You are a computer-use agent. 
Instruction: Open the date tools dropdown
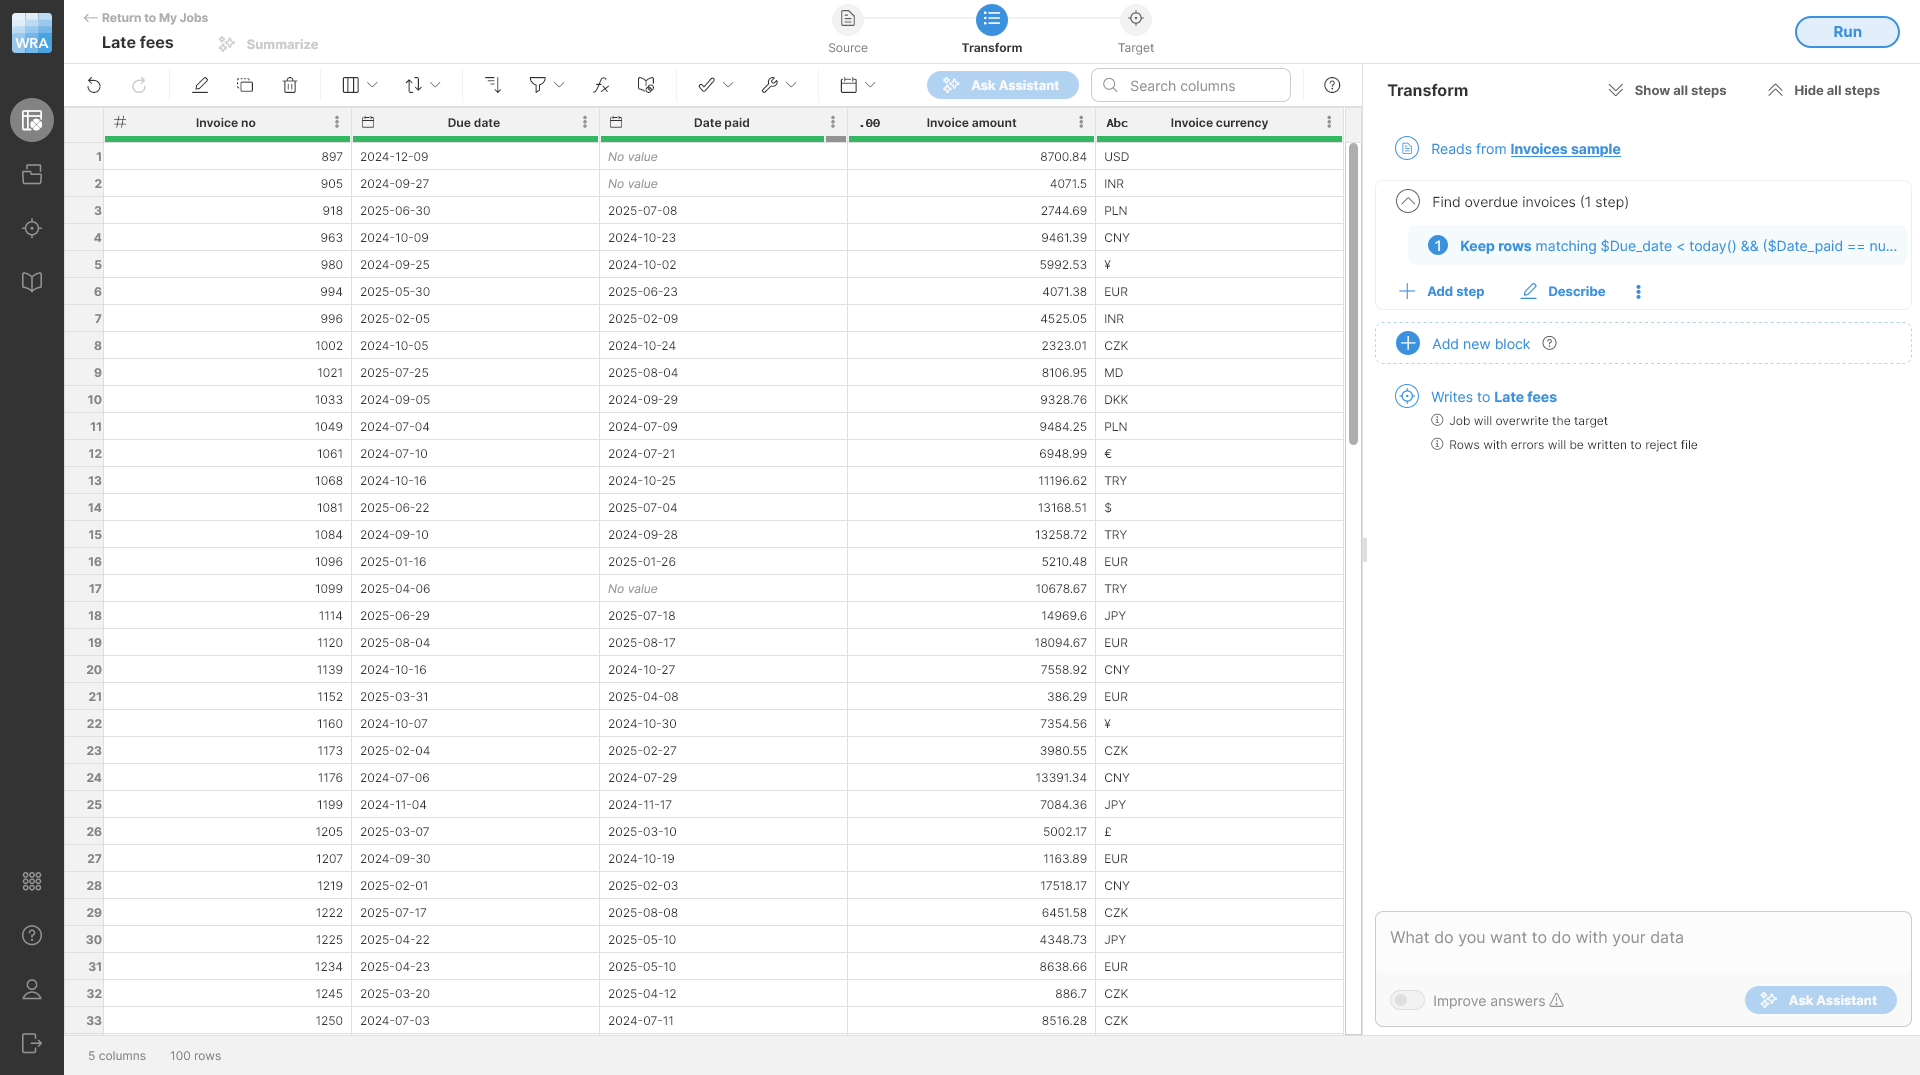pos(857,86)
